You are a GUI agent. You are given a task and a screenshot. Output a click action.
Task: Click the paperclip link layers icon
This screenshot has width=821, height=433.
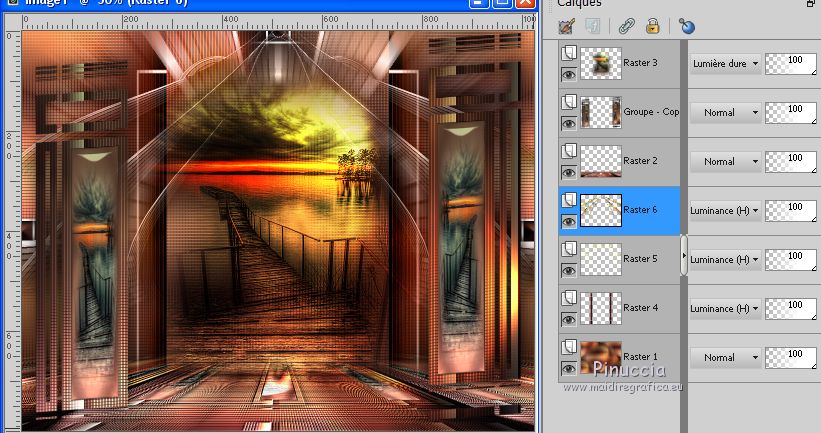[626, 26]
